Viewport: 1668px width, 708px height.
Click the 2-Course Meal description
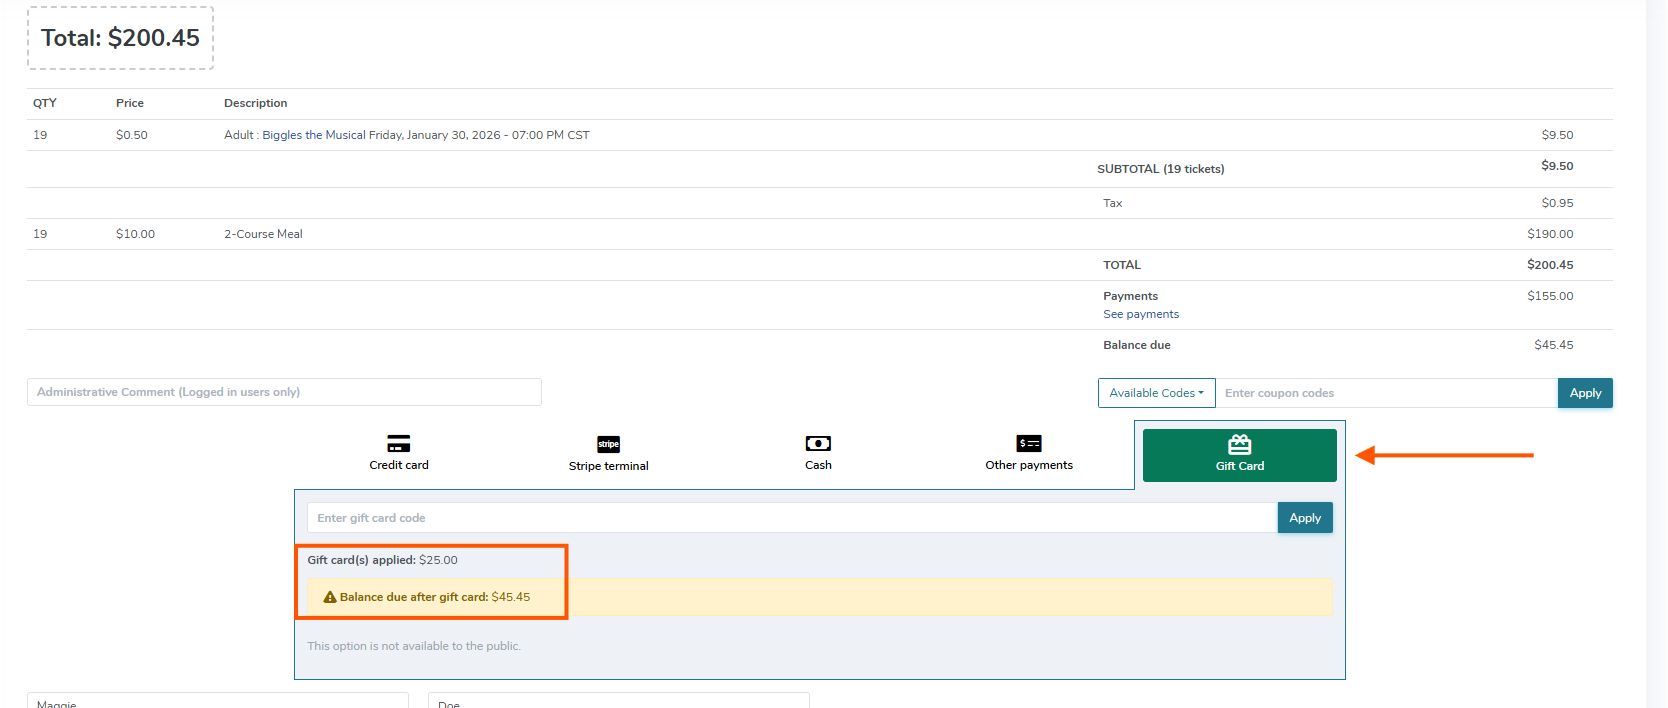(263, 234)
